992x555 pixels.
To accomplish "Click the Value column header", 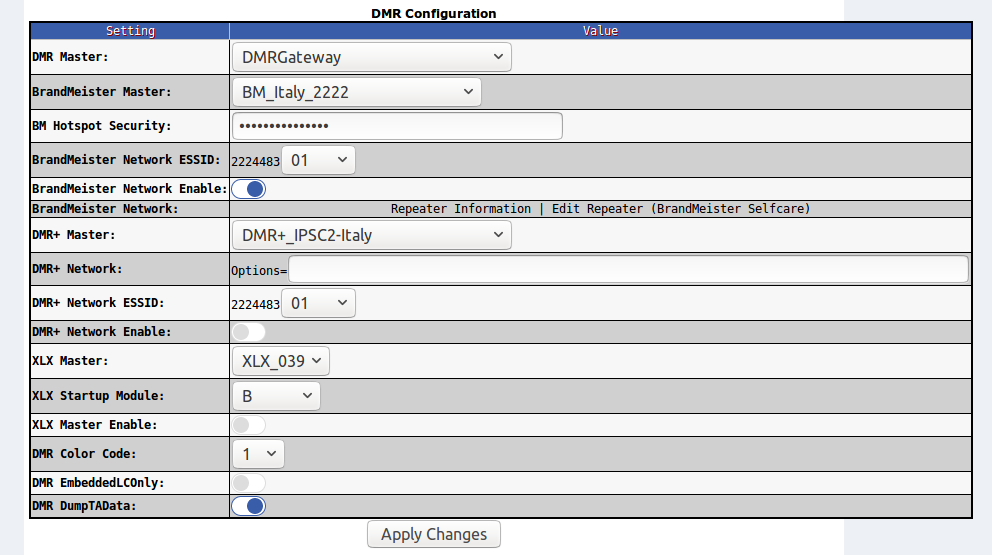I will coord(600,31).
